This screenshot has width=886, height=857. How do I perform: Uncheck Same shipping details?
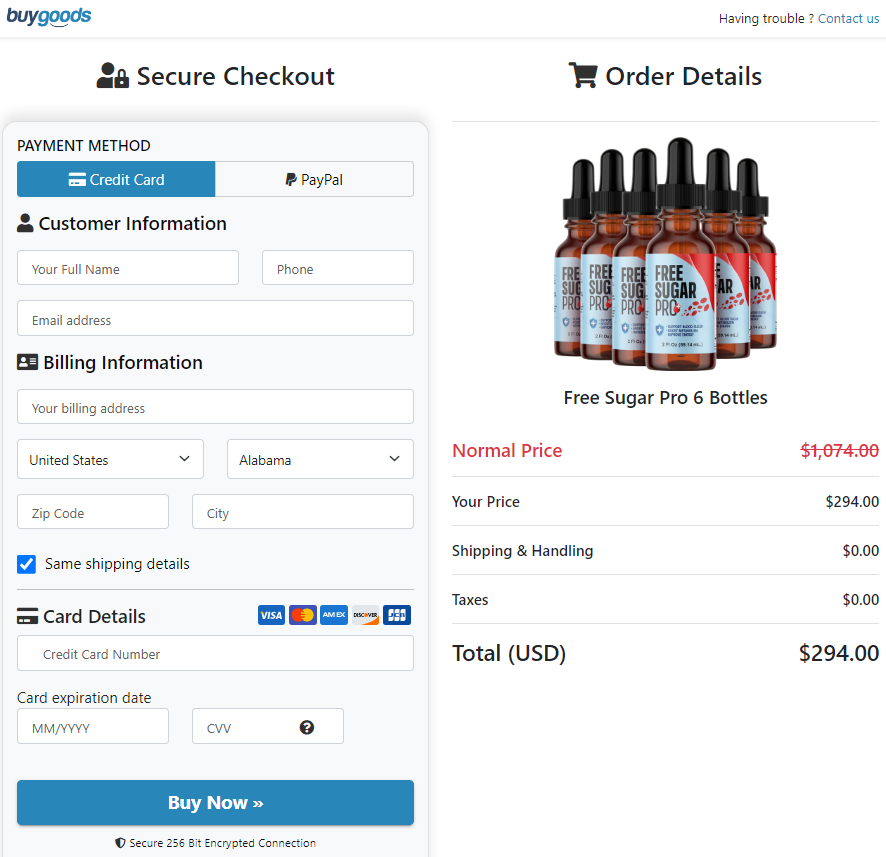pos(26,564)
